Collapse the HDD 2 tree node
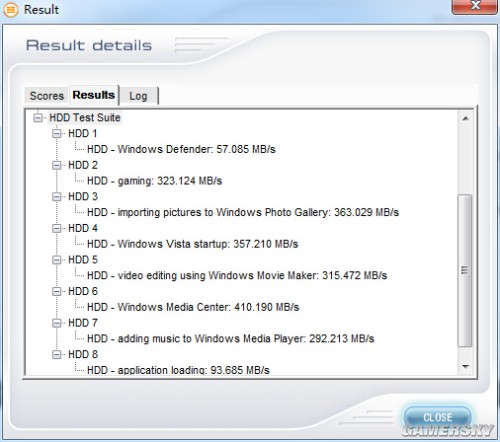Image resolution: width=500 pixels, height=442 pixels. pos(57,165)
